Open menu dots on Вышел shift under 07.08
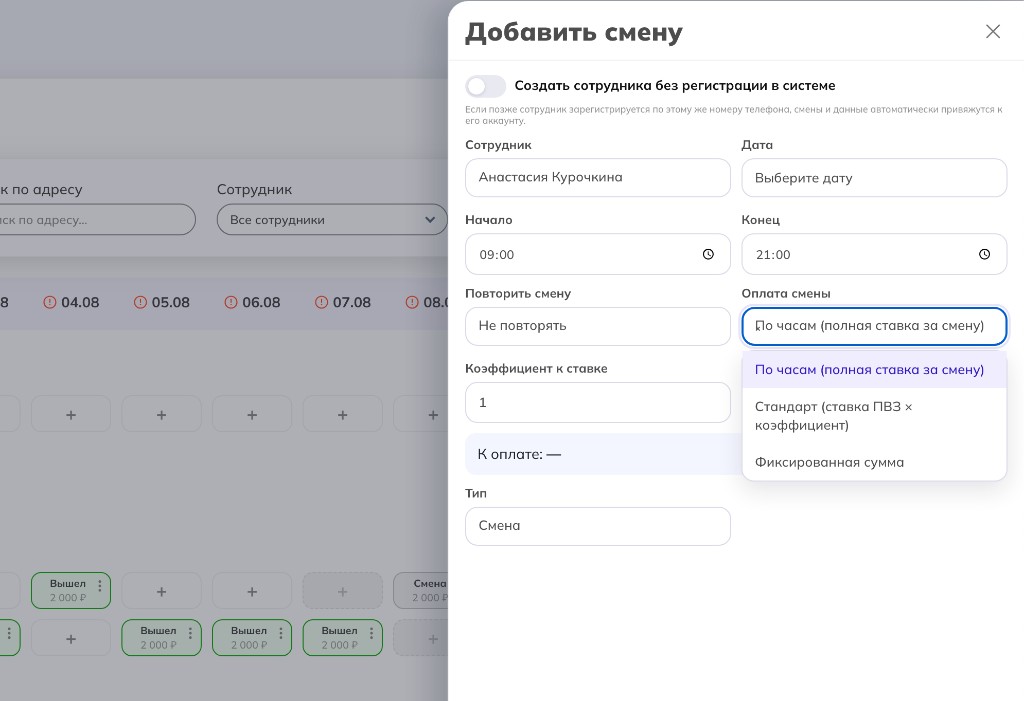1024x701 pixels. 372,632
